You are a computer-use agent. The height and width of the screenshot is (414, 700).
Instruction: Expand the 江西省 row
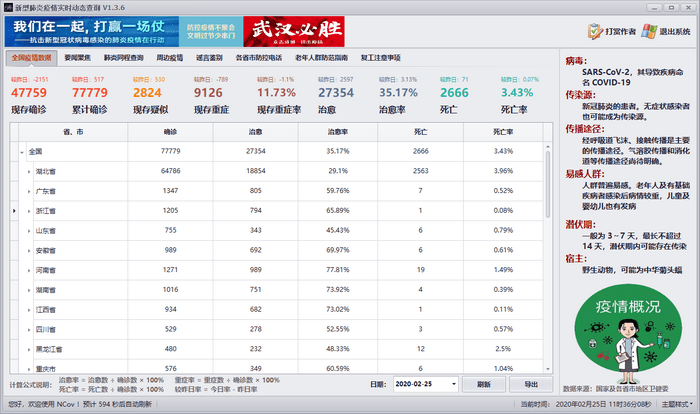(x=29, y=310)
